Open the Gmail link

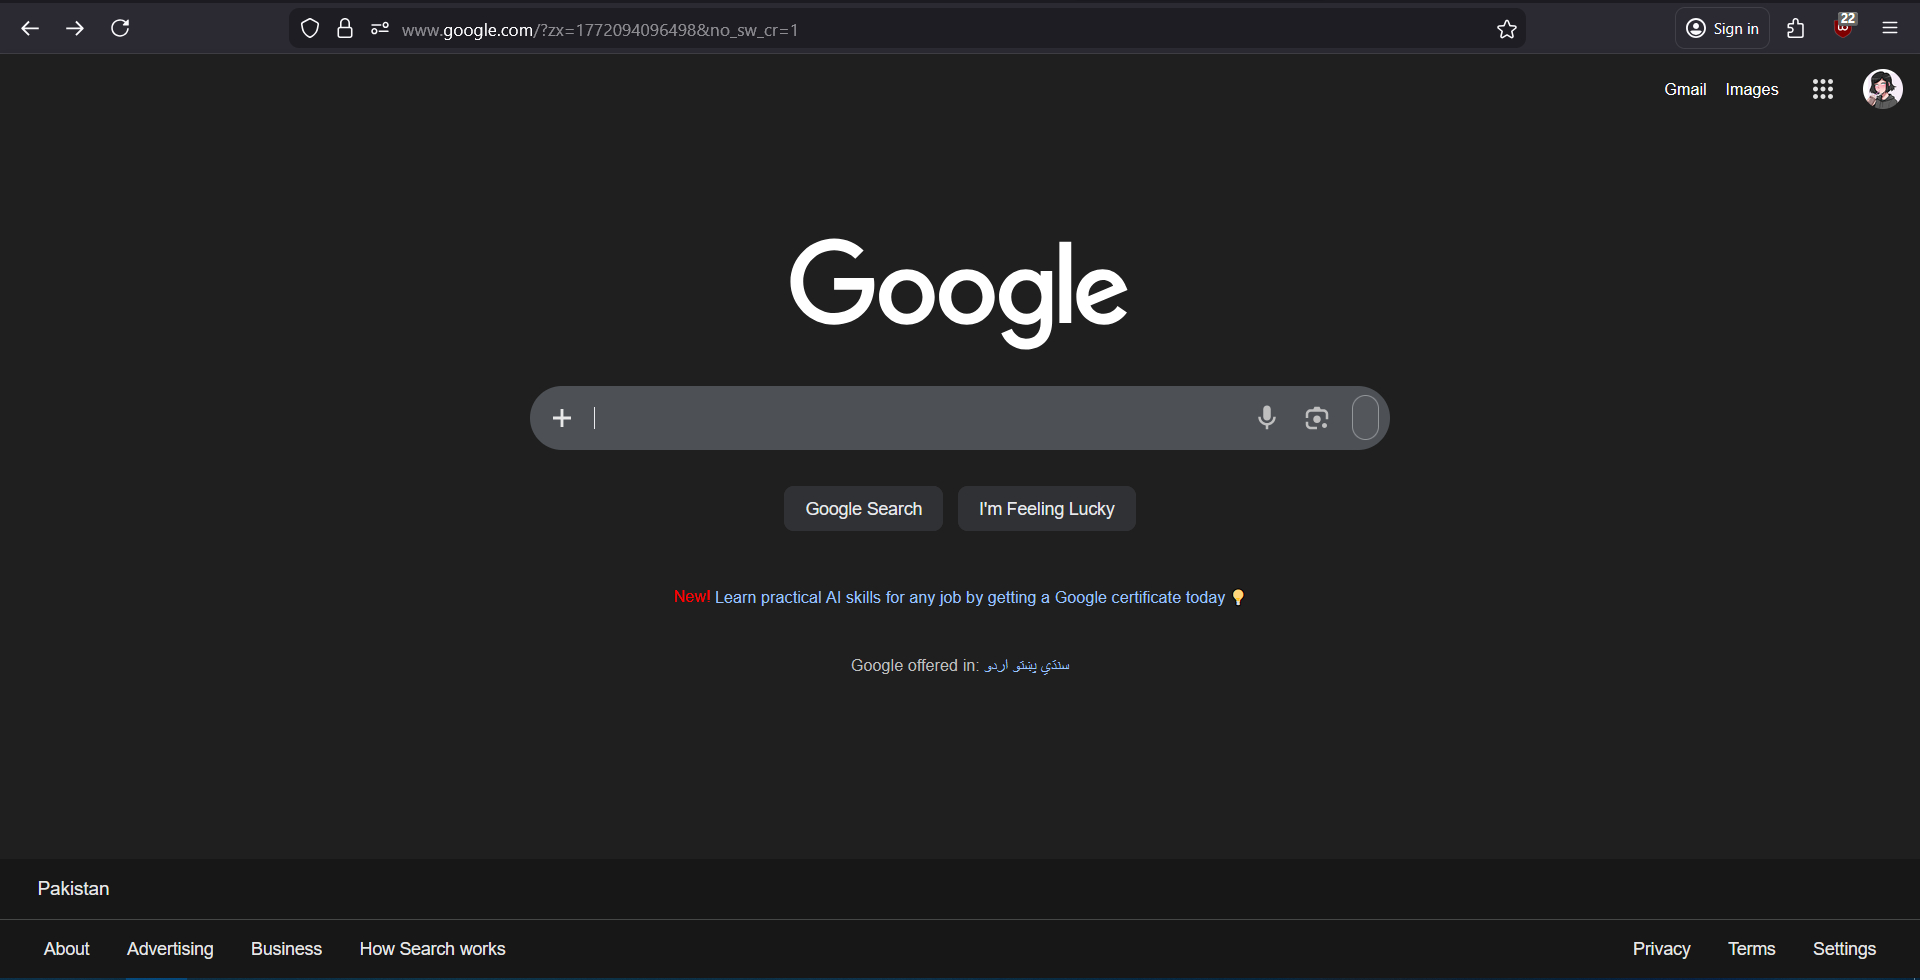1685,89
